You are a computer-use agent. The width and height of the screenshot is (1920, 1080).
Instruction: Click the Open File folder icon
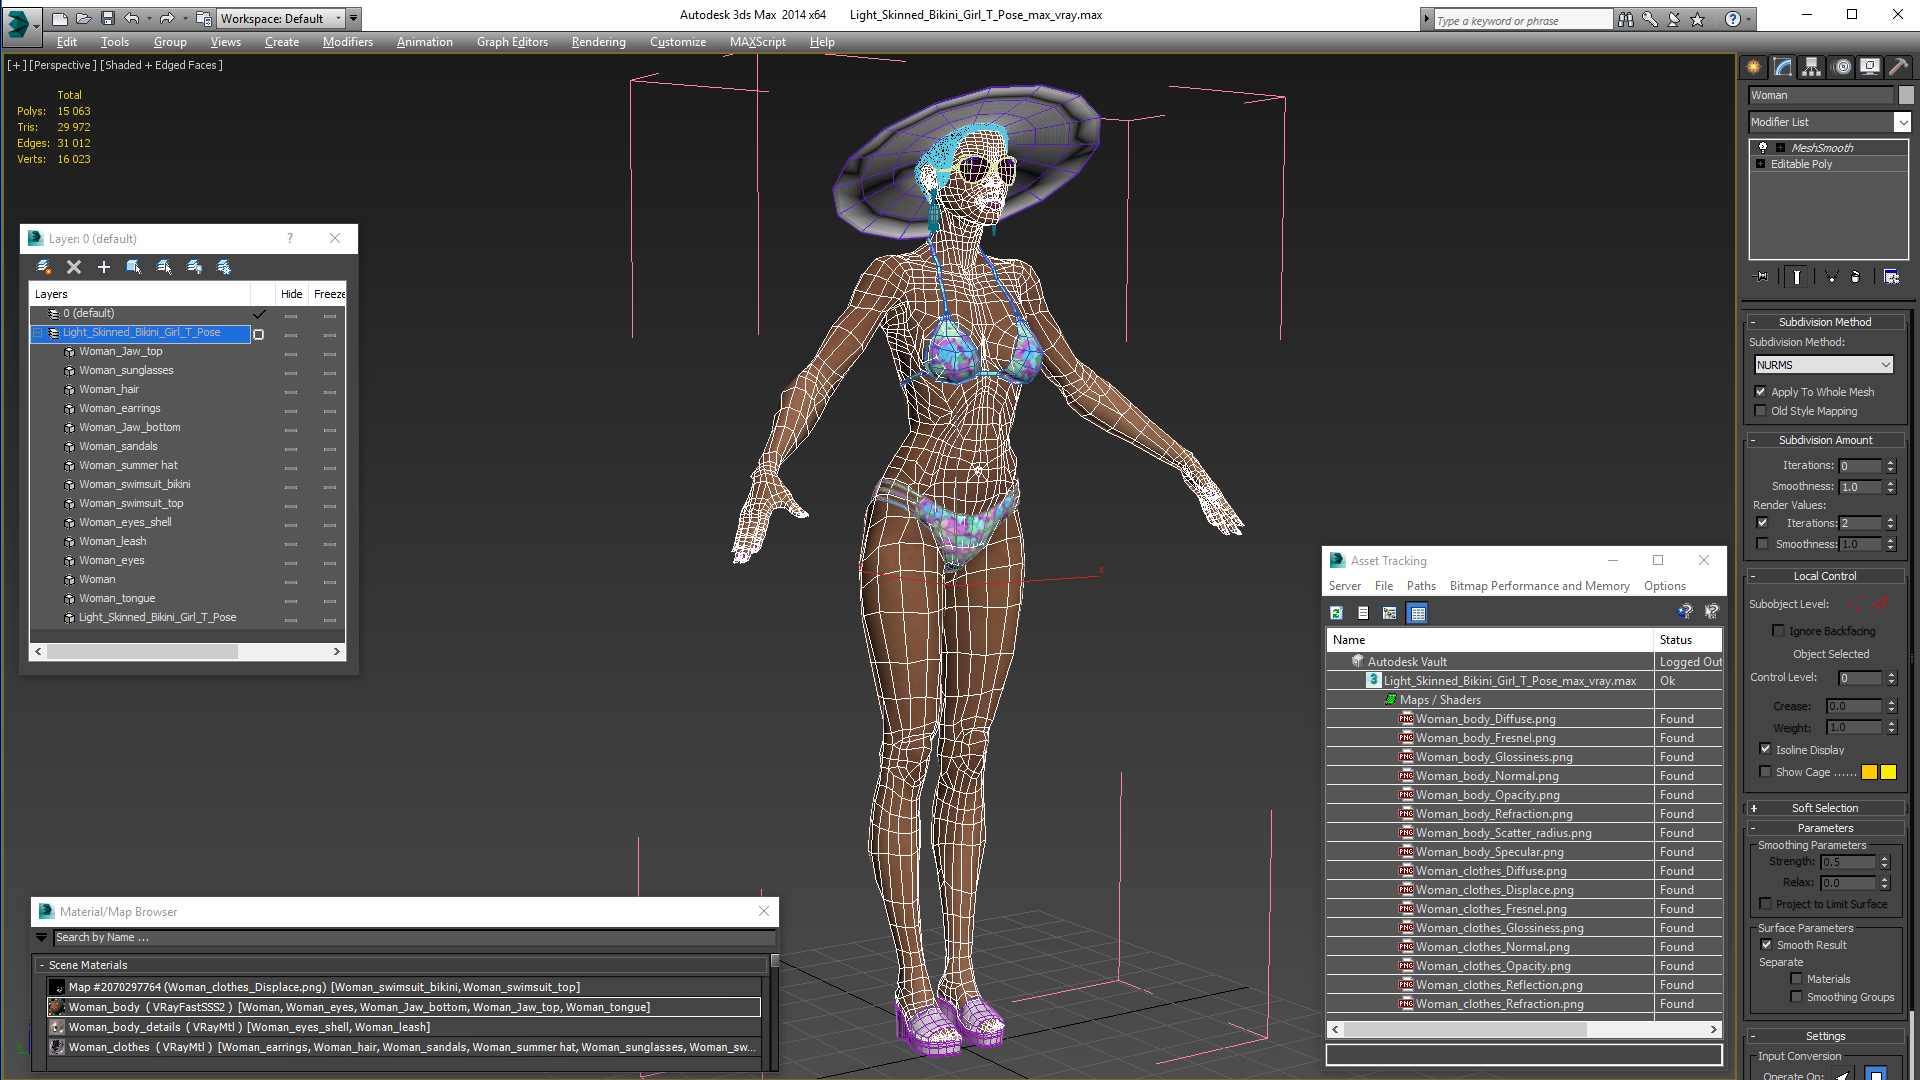(84, 18)
